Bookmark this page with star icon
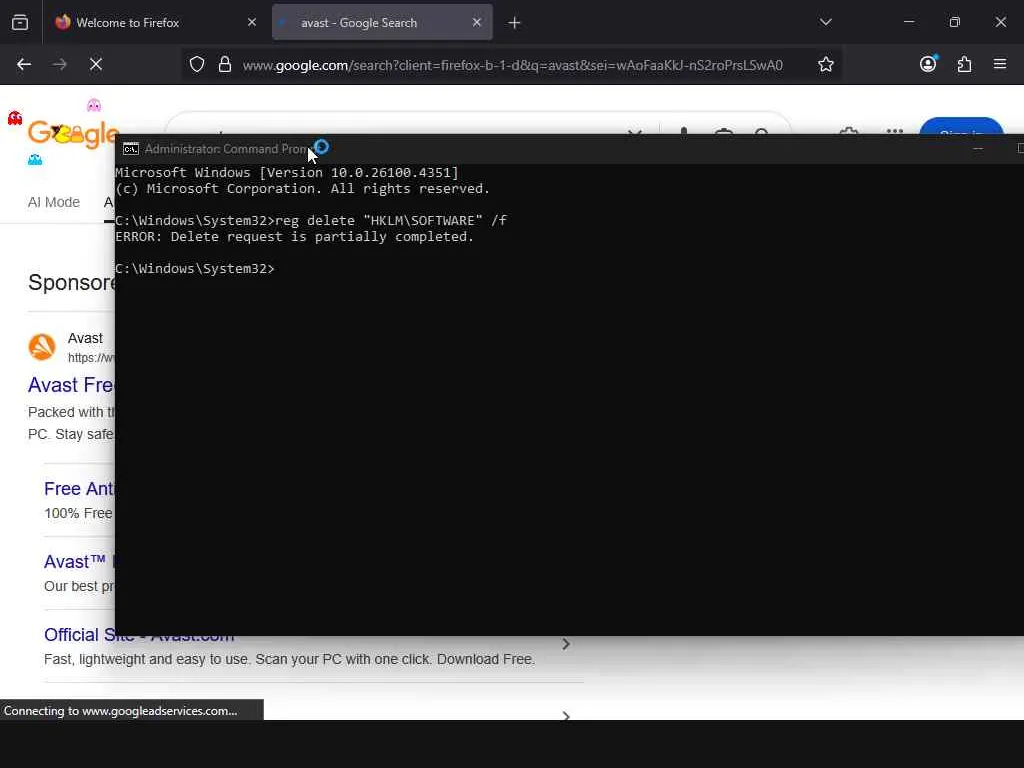This screenshot has width=1024, height=768. [825, 64]
